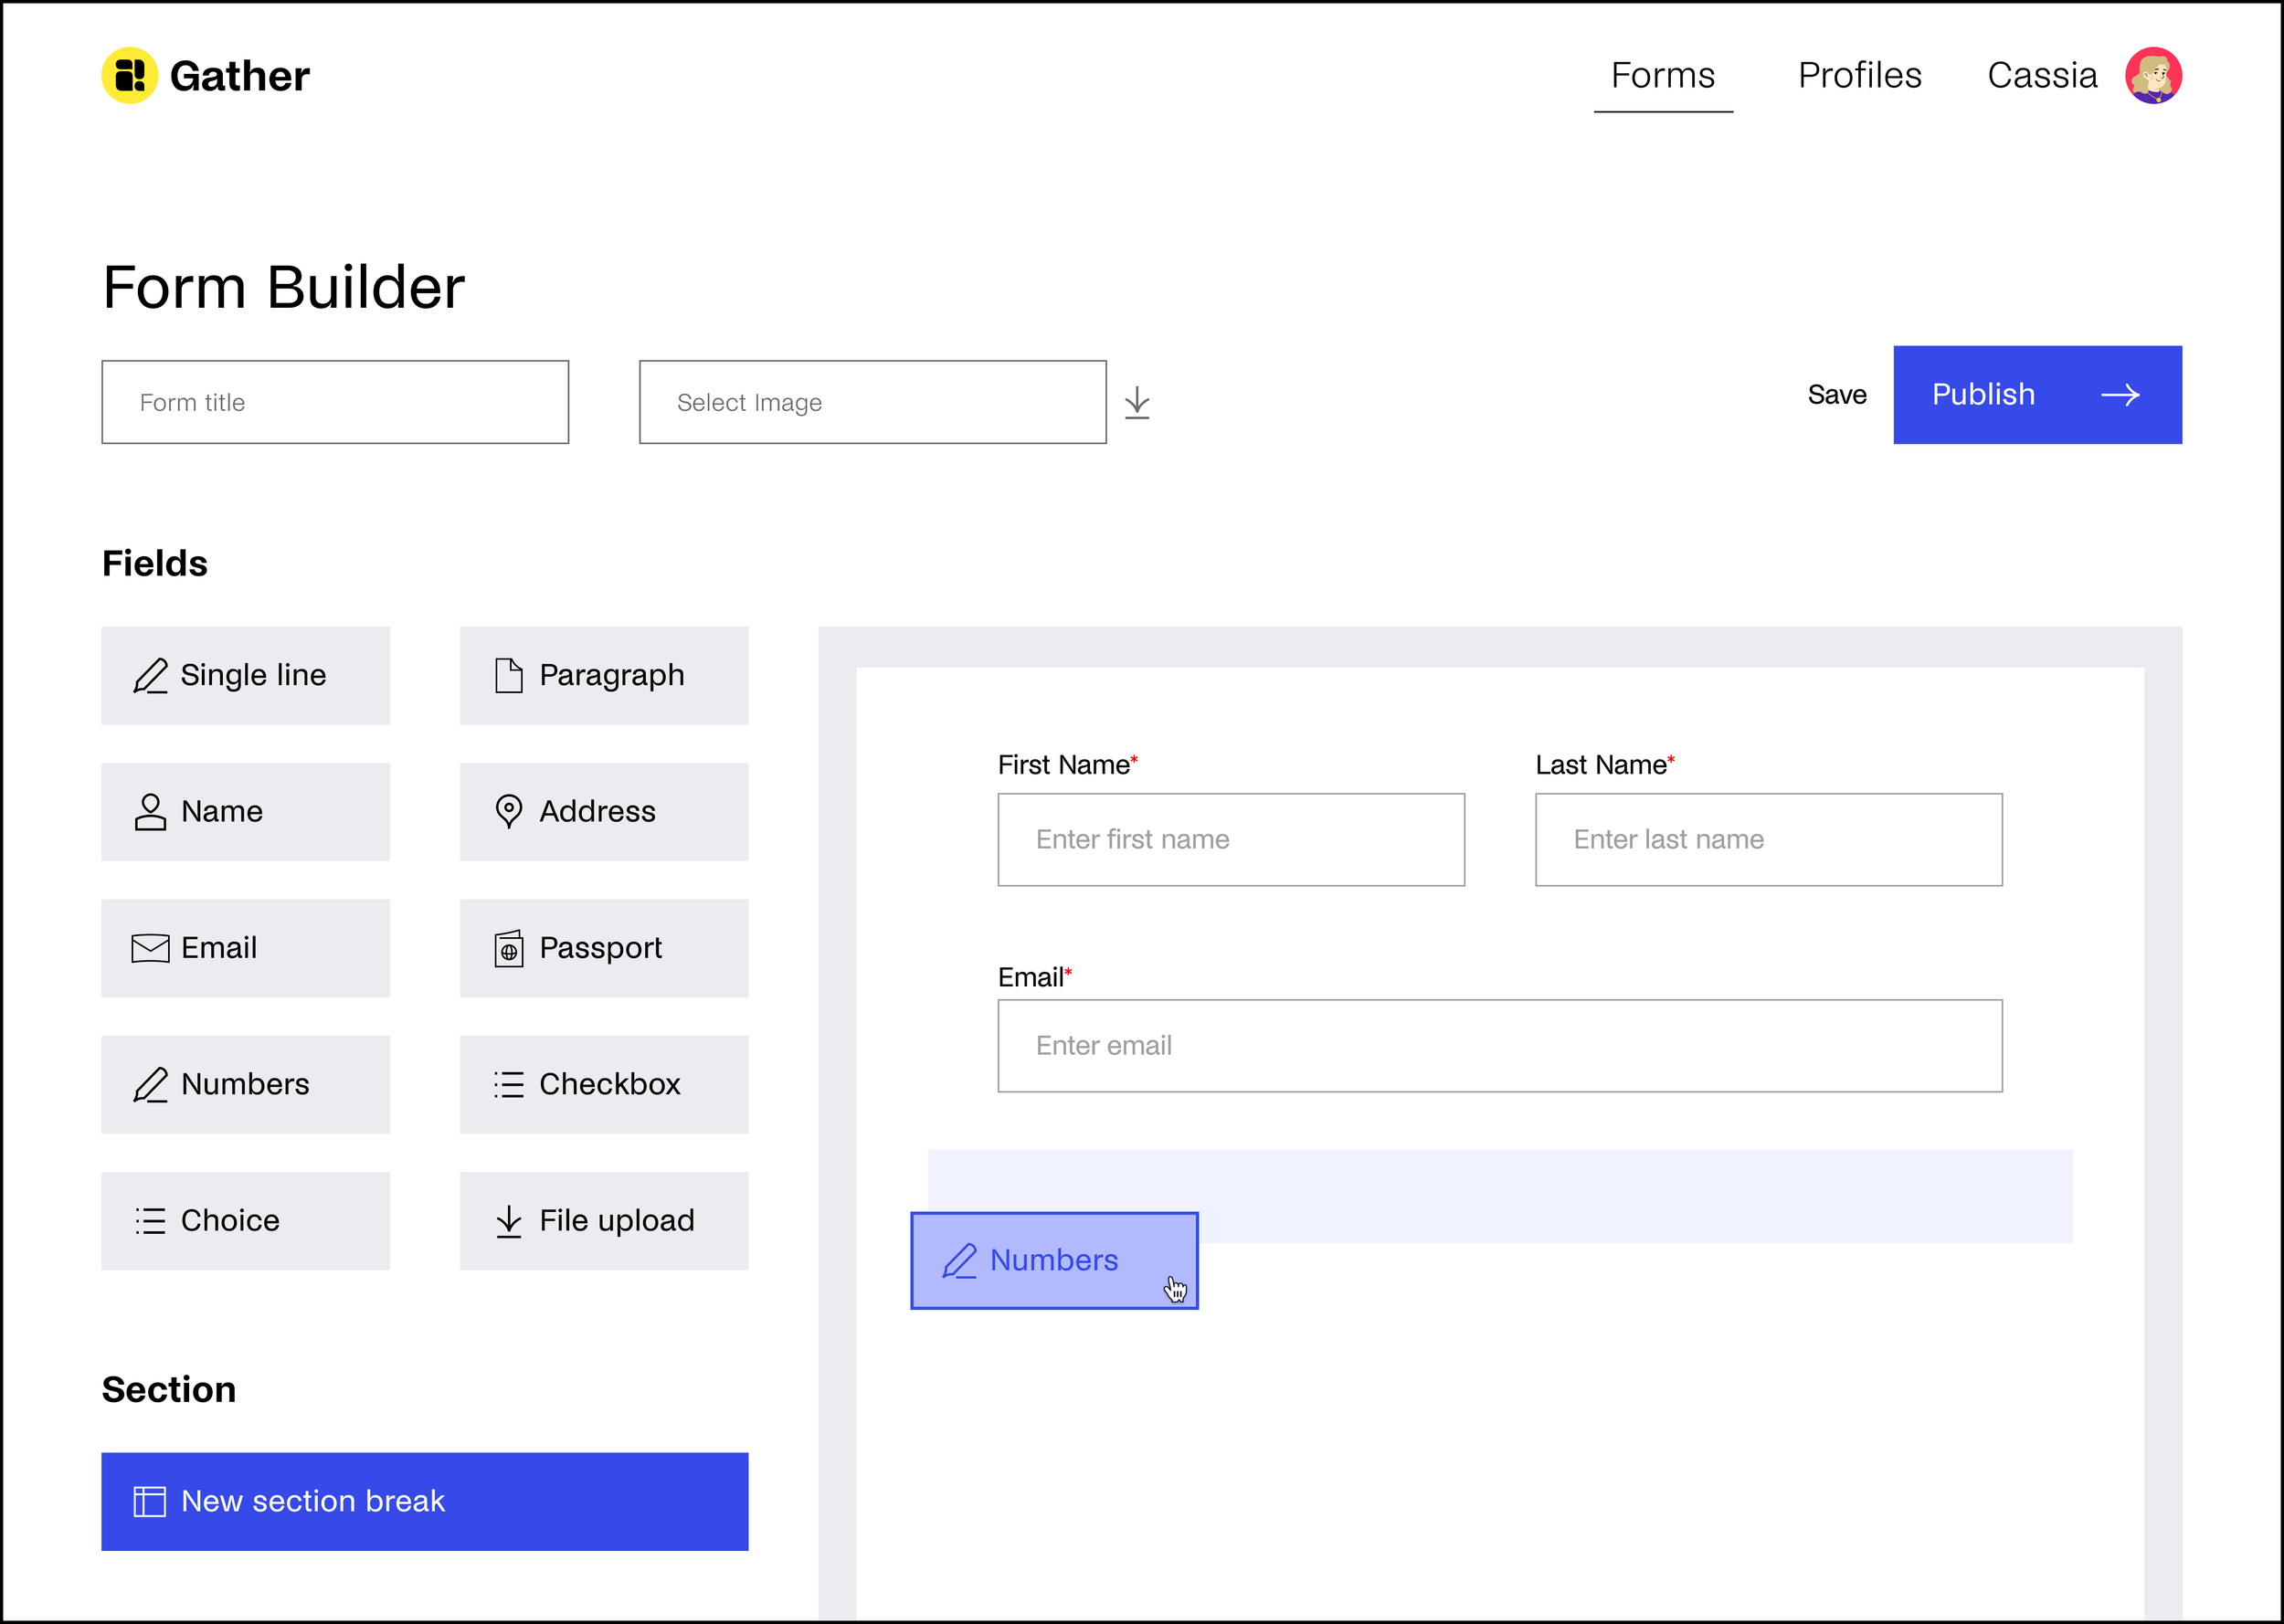
Task: Click the Choice field tile
Action: point(245,1220)
